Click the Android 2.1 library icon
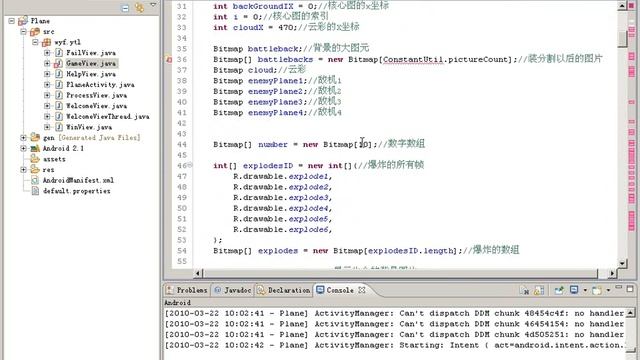 pos(35,148)
